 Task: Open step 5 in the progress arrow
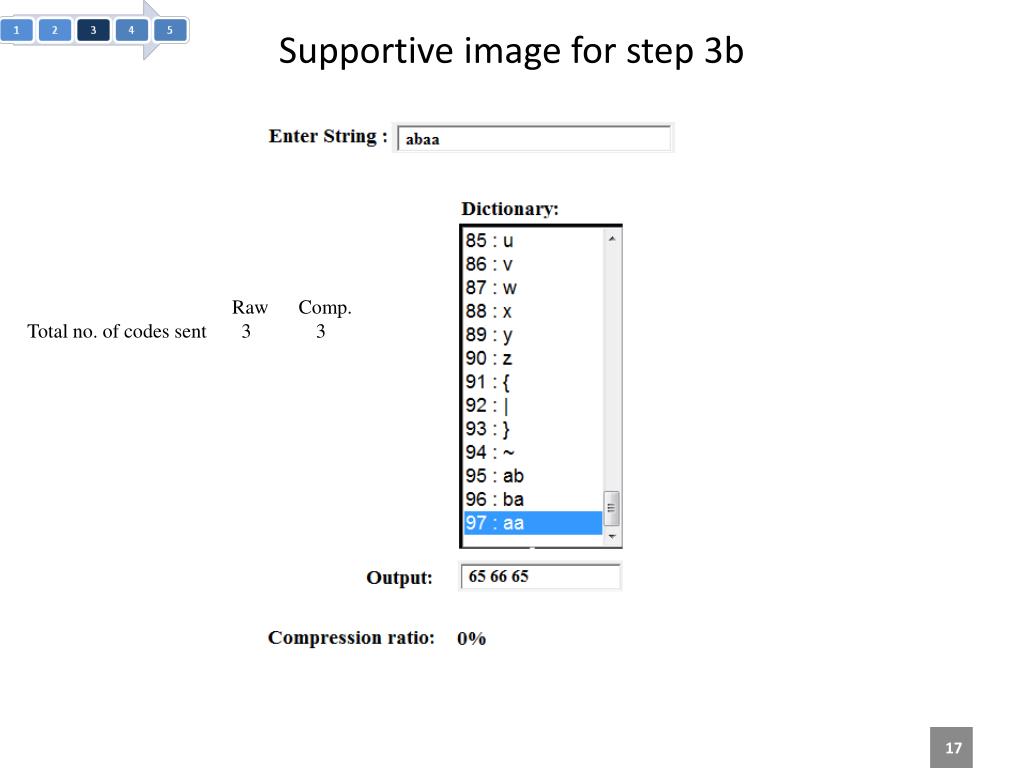170,30
